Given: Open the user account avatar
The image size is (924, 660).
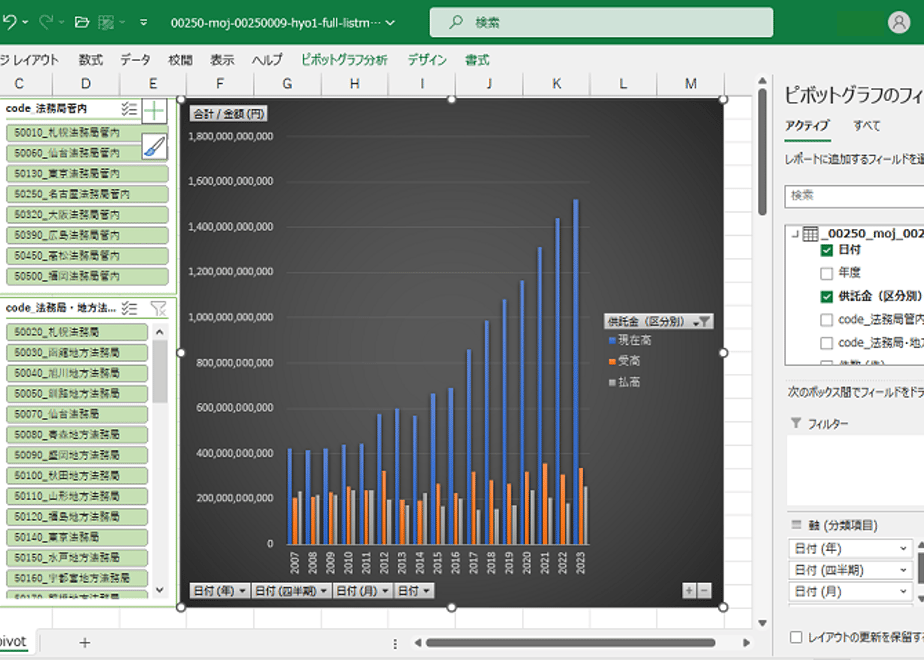Looking at the screenshot, I should [x=899, y=22].
